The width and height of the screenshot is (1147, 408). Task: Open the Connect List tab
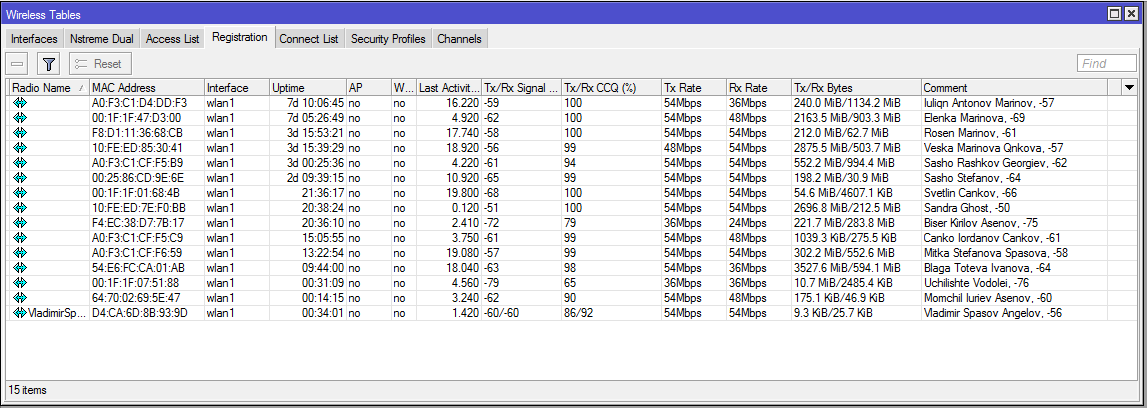click(x=309, y=39)
